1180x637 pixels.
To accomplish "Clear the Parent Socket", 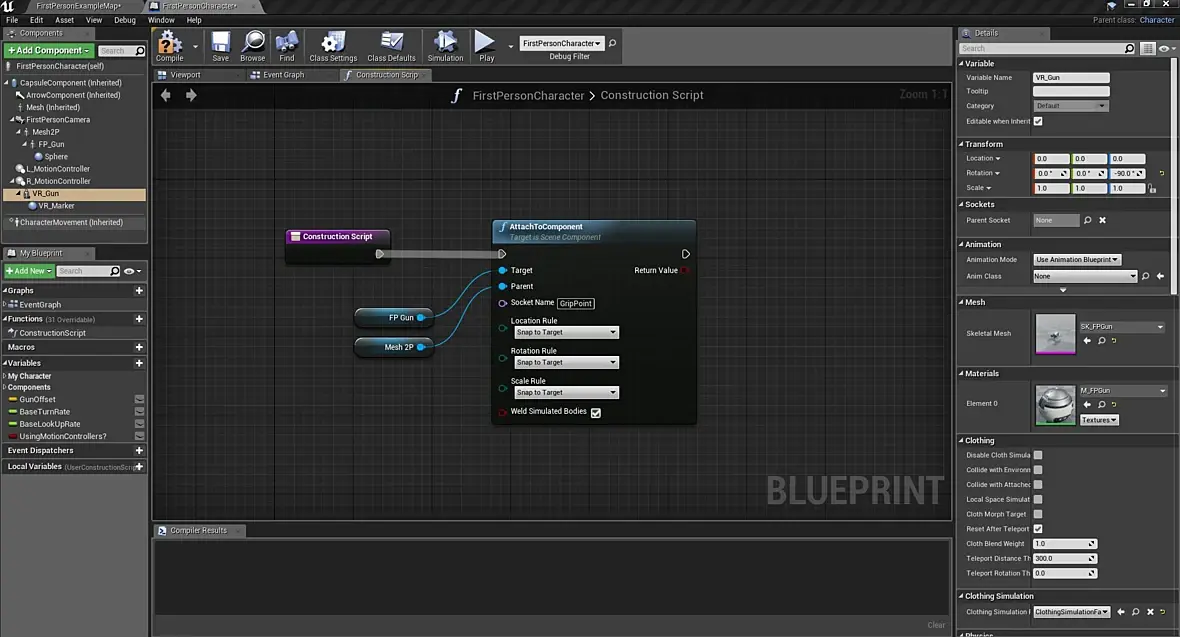I will point(1102,221).
